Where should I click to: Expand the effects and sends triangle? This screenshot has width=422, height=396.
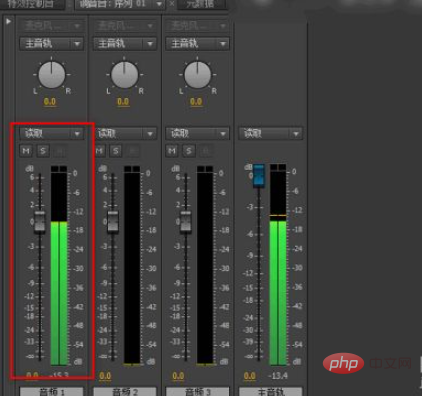tap(8, 21)
